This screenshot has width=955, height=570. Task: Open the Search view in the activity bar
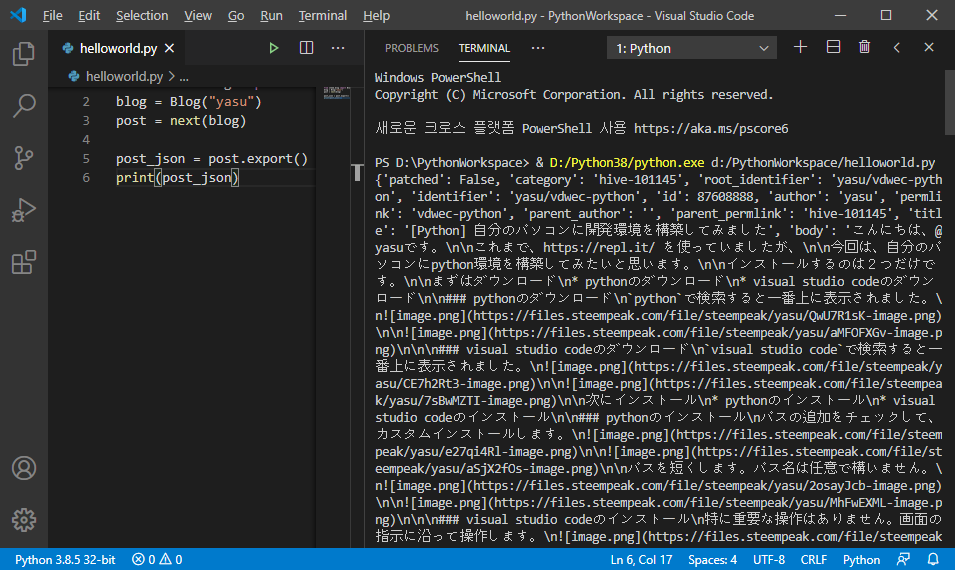[x=24, y=105]
